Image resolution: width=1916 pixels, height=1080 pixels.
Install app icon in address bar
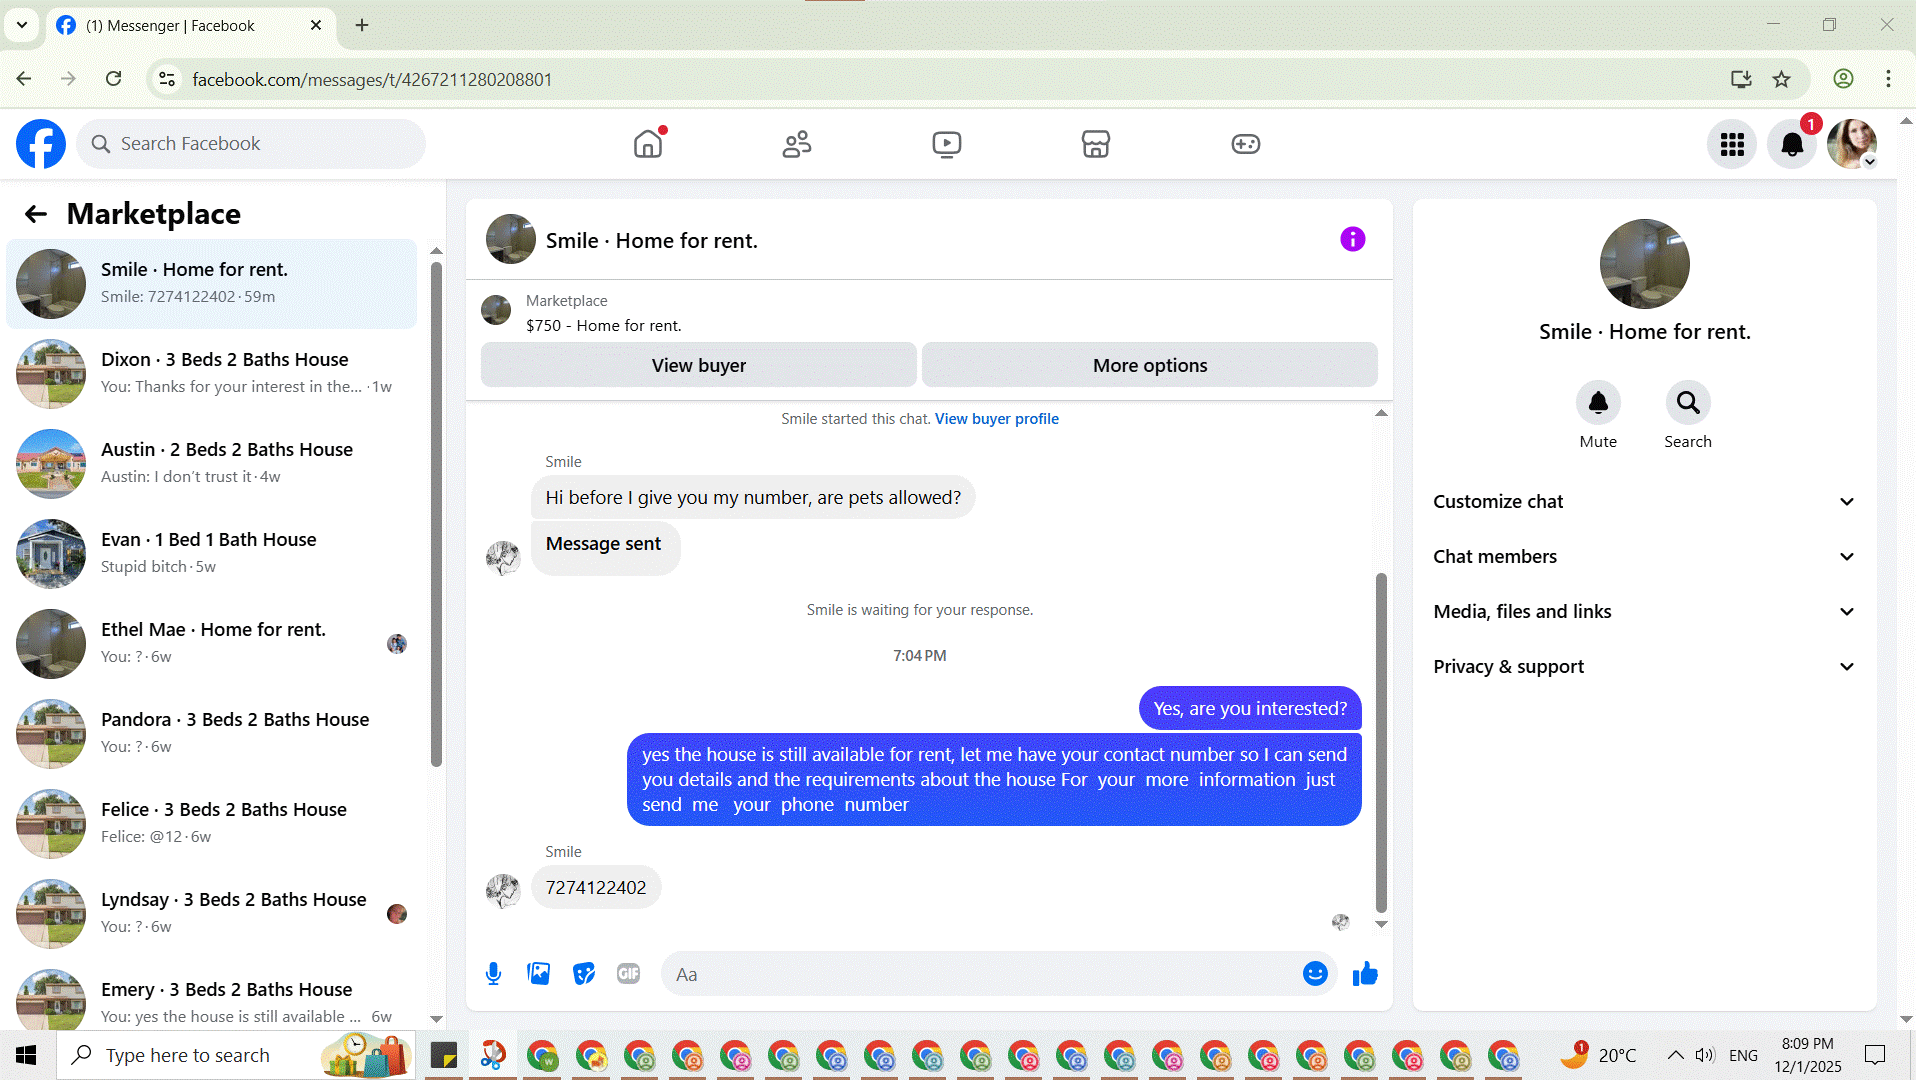[x=1741, y=79]
